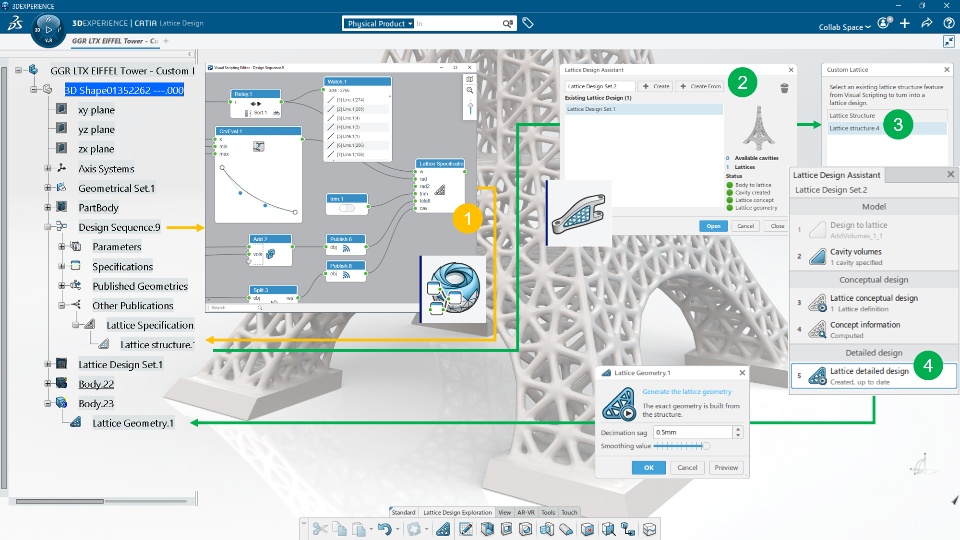Viewport: 960px width, 540px height.
Task: Select Lattice Design Set.1 in existing designs list
Action: (x=643, y=109)
